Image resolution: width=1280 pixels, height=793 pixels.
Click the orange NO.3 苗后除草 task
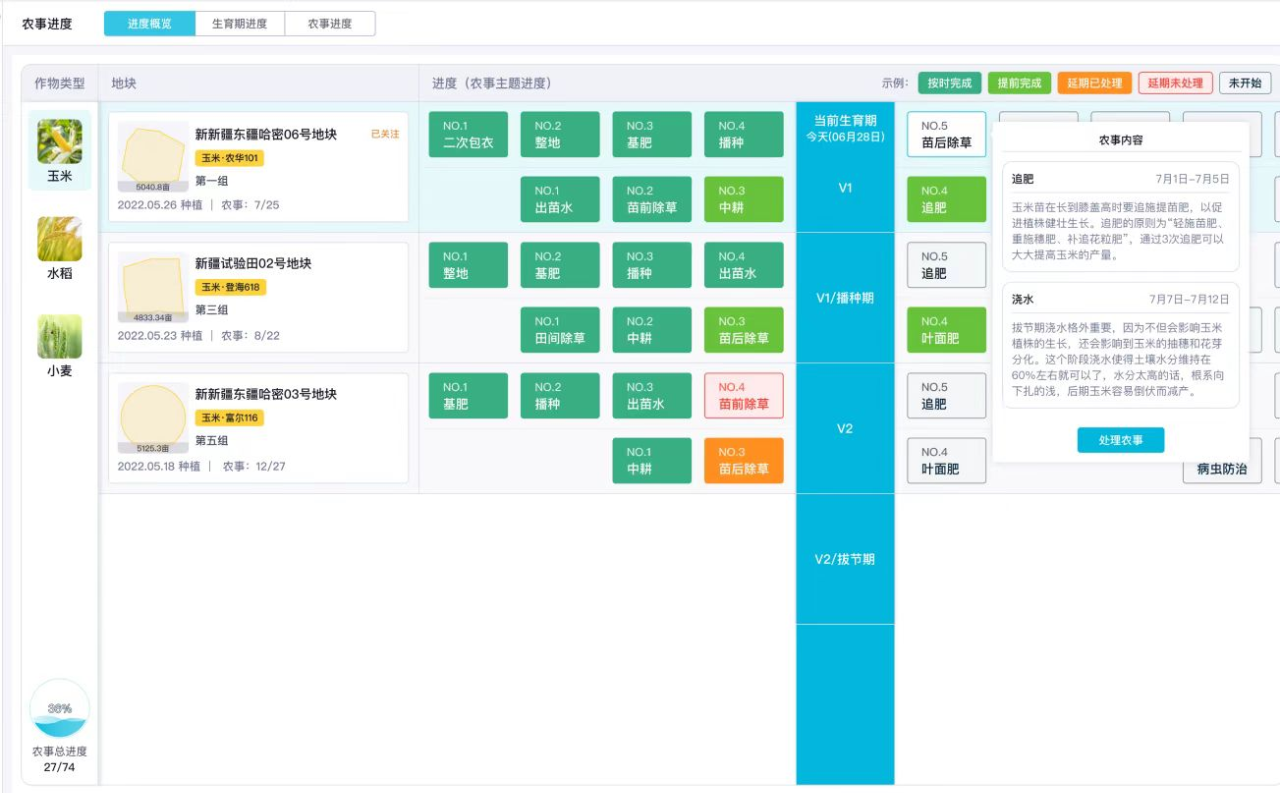pos(743,461)
